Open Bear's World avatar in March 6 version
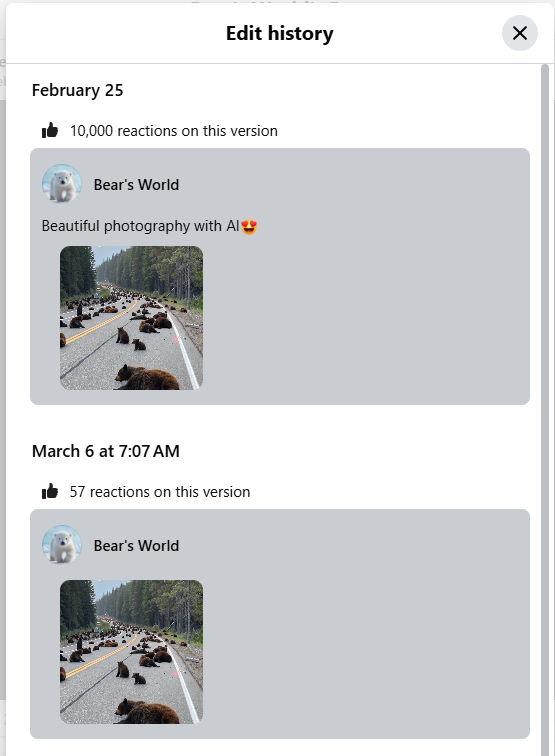 62,545
